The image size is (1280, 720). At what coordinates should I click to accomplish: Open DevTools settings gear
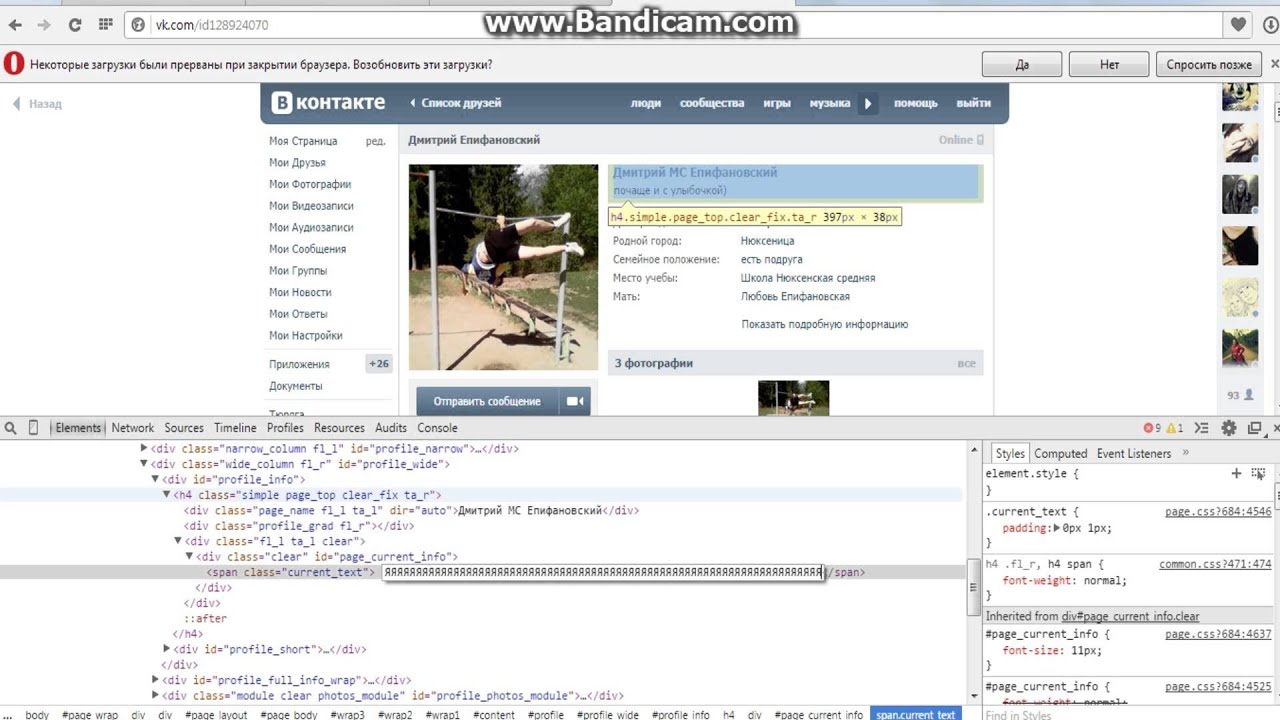coord(1229,428)
